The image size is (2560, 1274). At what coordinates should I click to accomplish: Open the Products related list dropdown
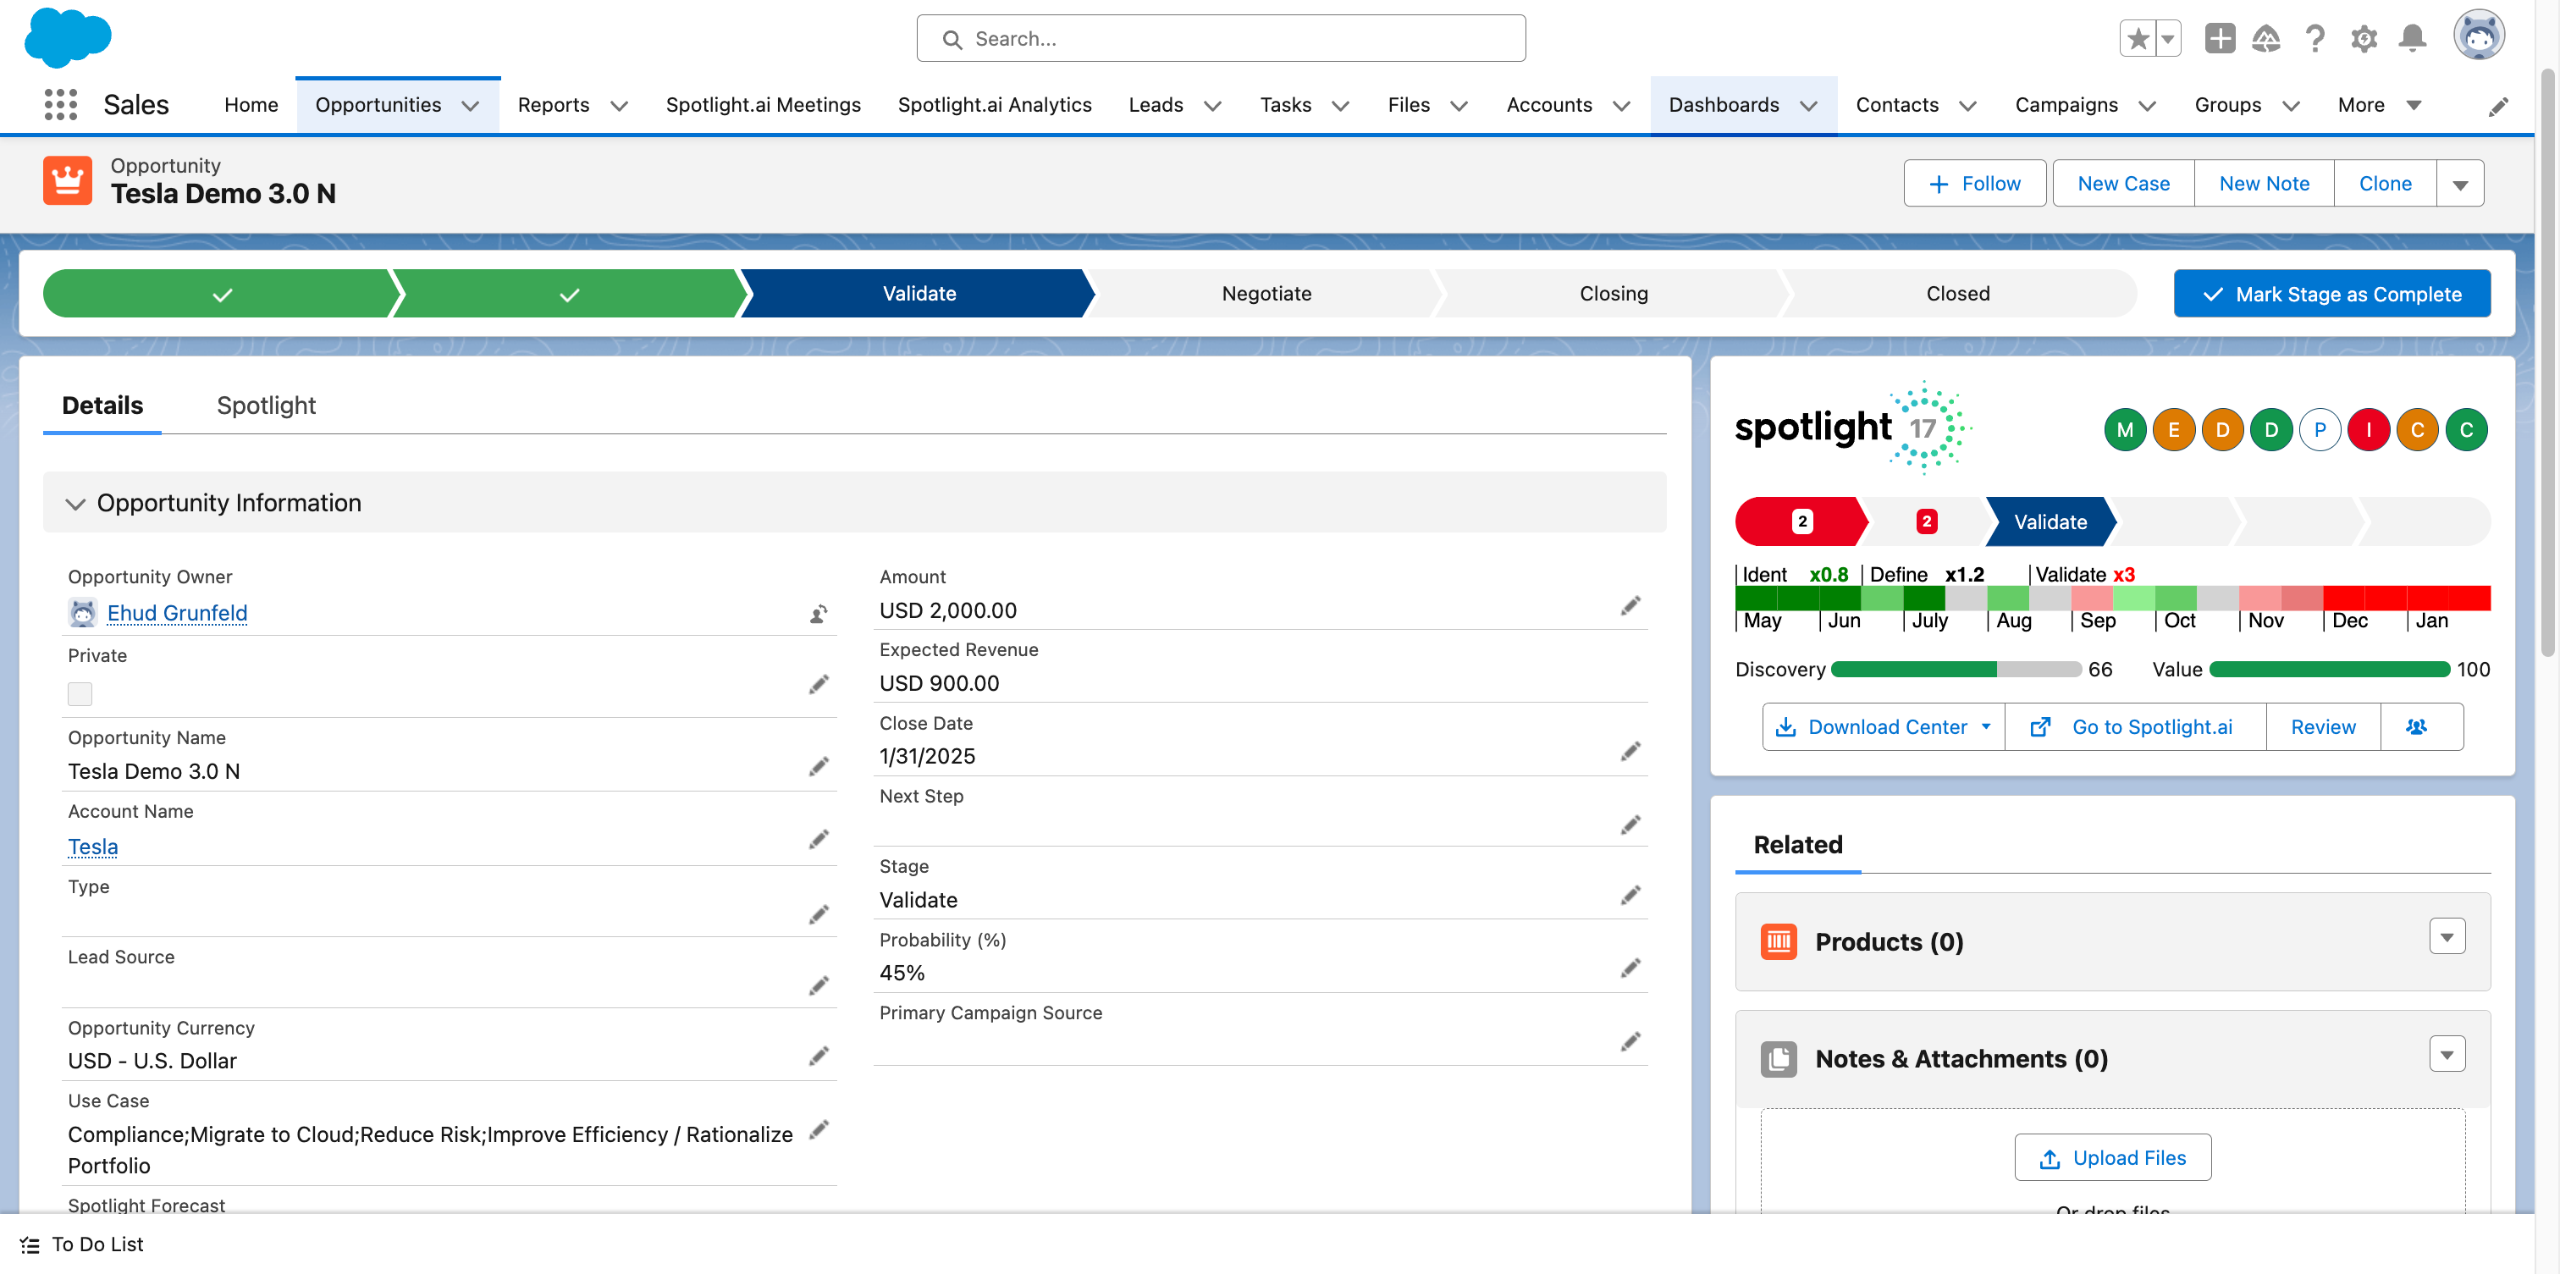(2446, 937)
